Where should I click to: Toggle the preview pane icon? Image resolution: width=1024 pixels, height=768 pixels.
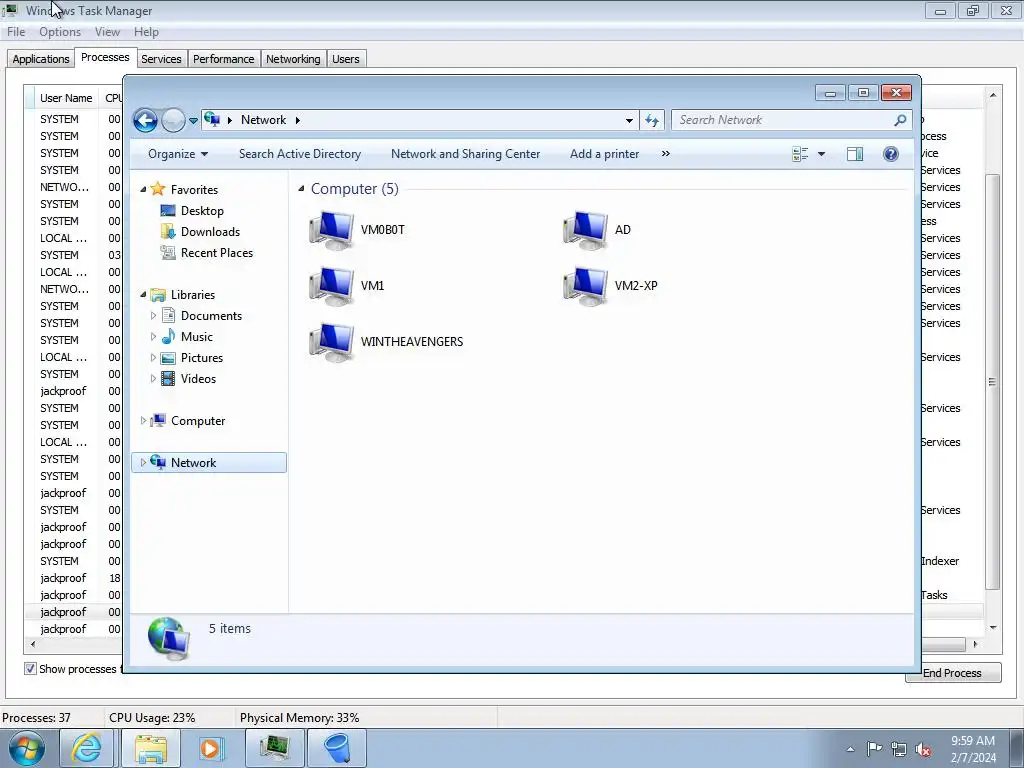tap(855, 154)
